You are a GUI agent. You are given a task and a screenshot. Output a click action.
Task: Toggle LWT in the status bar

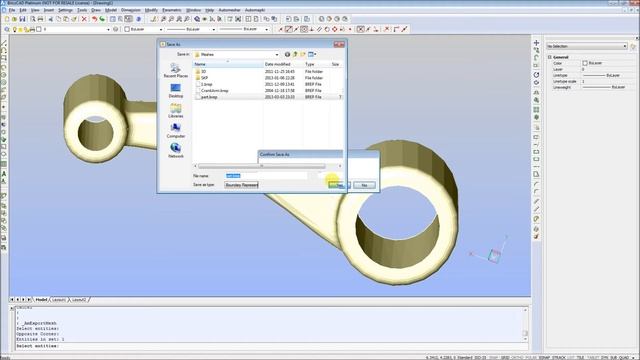(571, 358)
